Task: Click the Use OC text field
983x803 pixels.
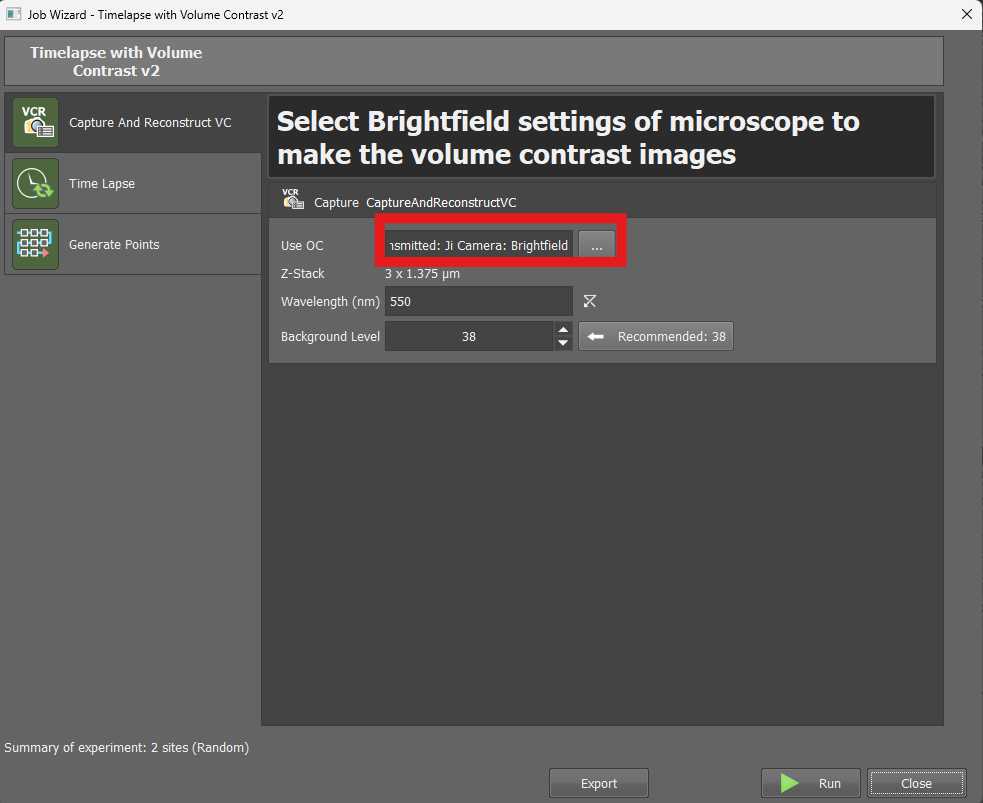Action: [x=480, y=246]
